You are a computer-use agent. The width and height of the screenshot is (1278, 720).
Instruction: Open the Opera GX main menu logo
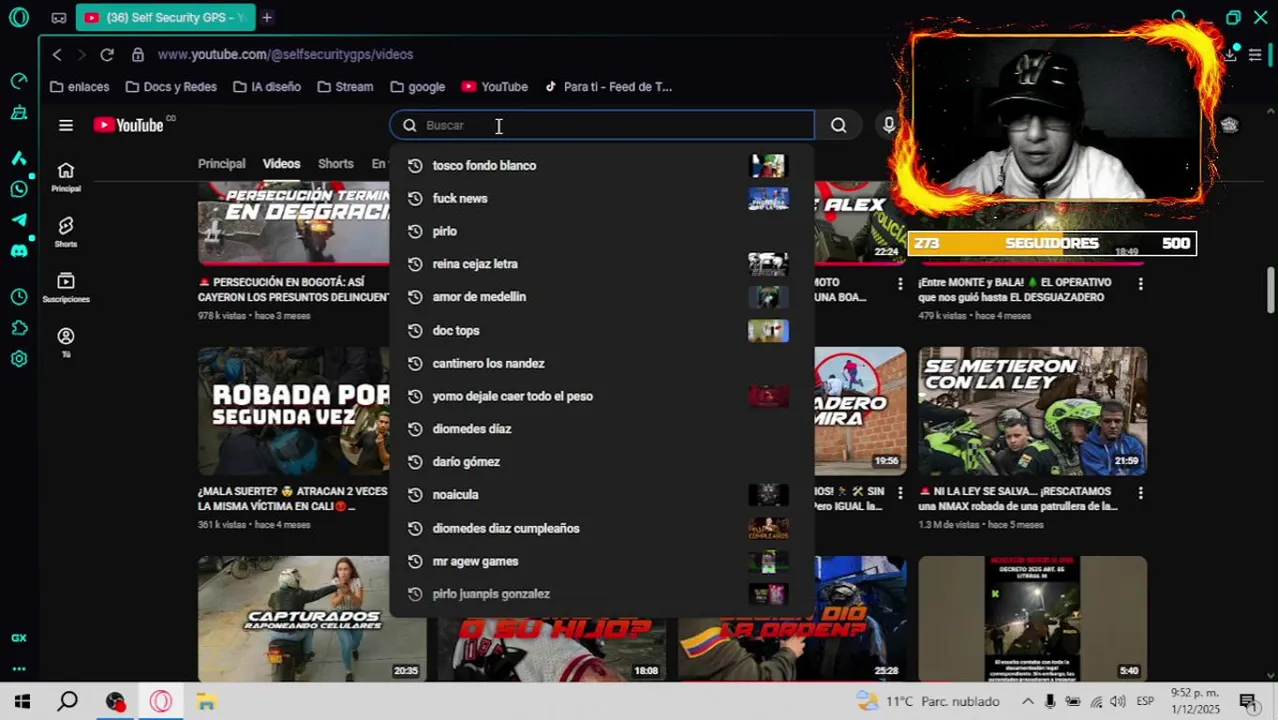point(18,17)
